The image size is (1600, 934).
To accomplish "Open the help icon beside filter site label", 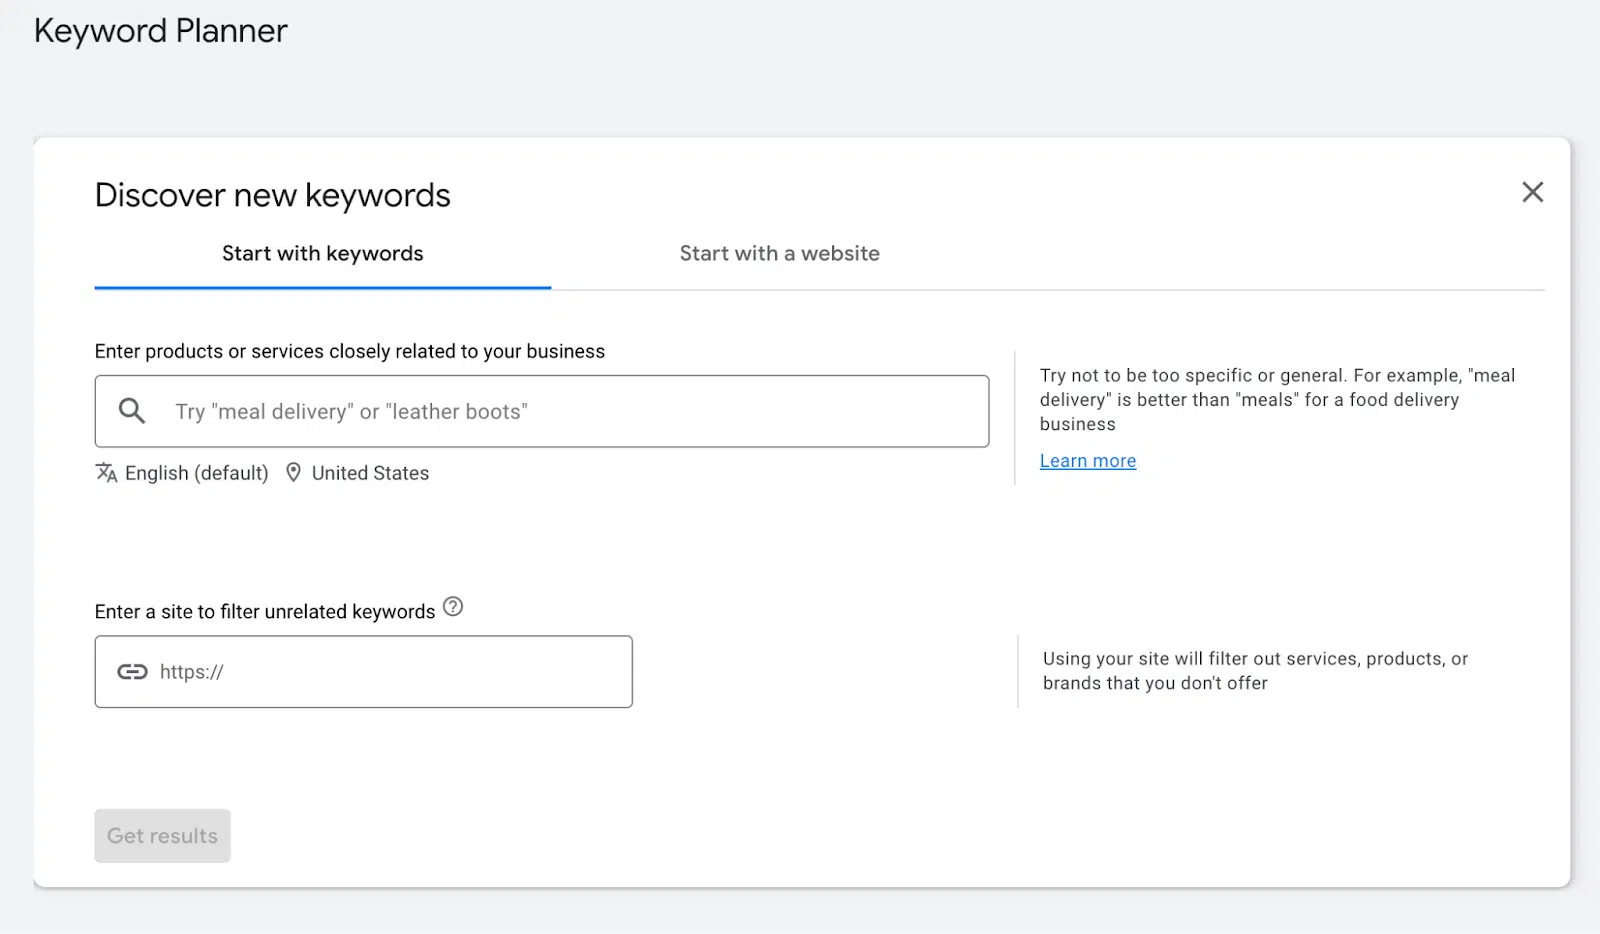I will click(x=453, y=606).
